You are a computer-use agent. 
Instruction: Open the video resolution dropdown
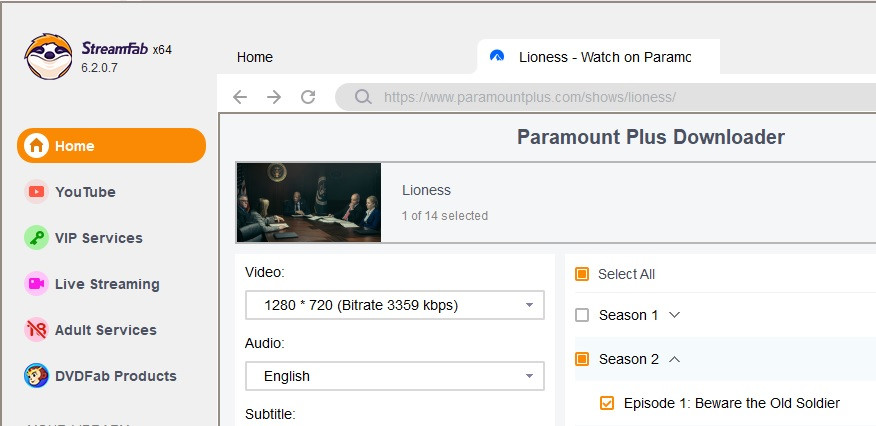(x=394, y=305)
